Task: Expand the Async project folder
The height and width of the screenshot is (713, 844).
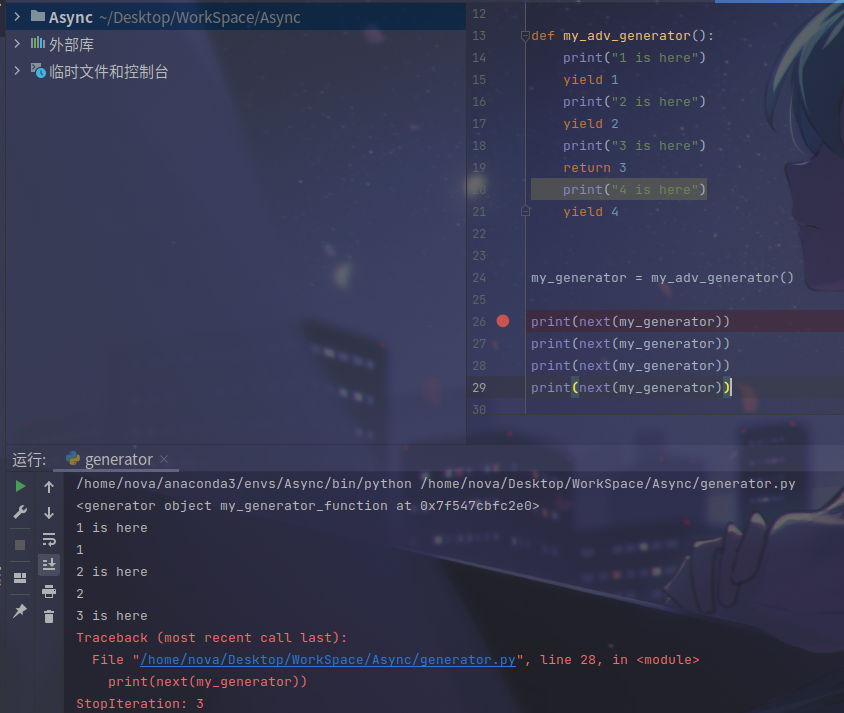Action: 17,17
